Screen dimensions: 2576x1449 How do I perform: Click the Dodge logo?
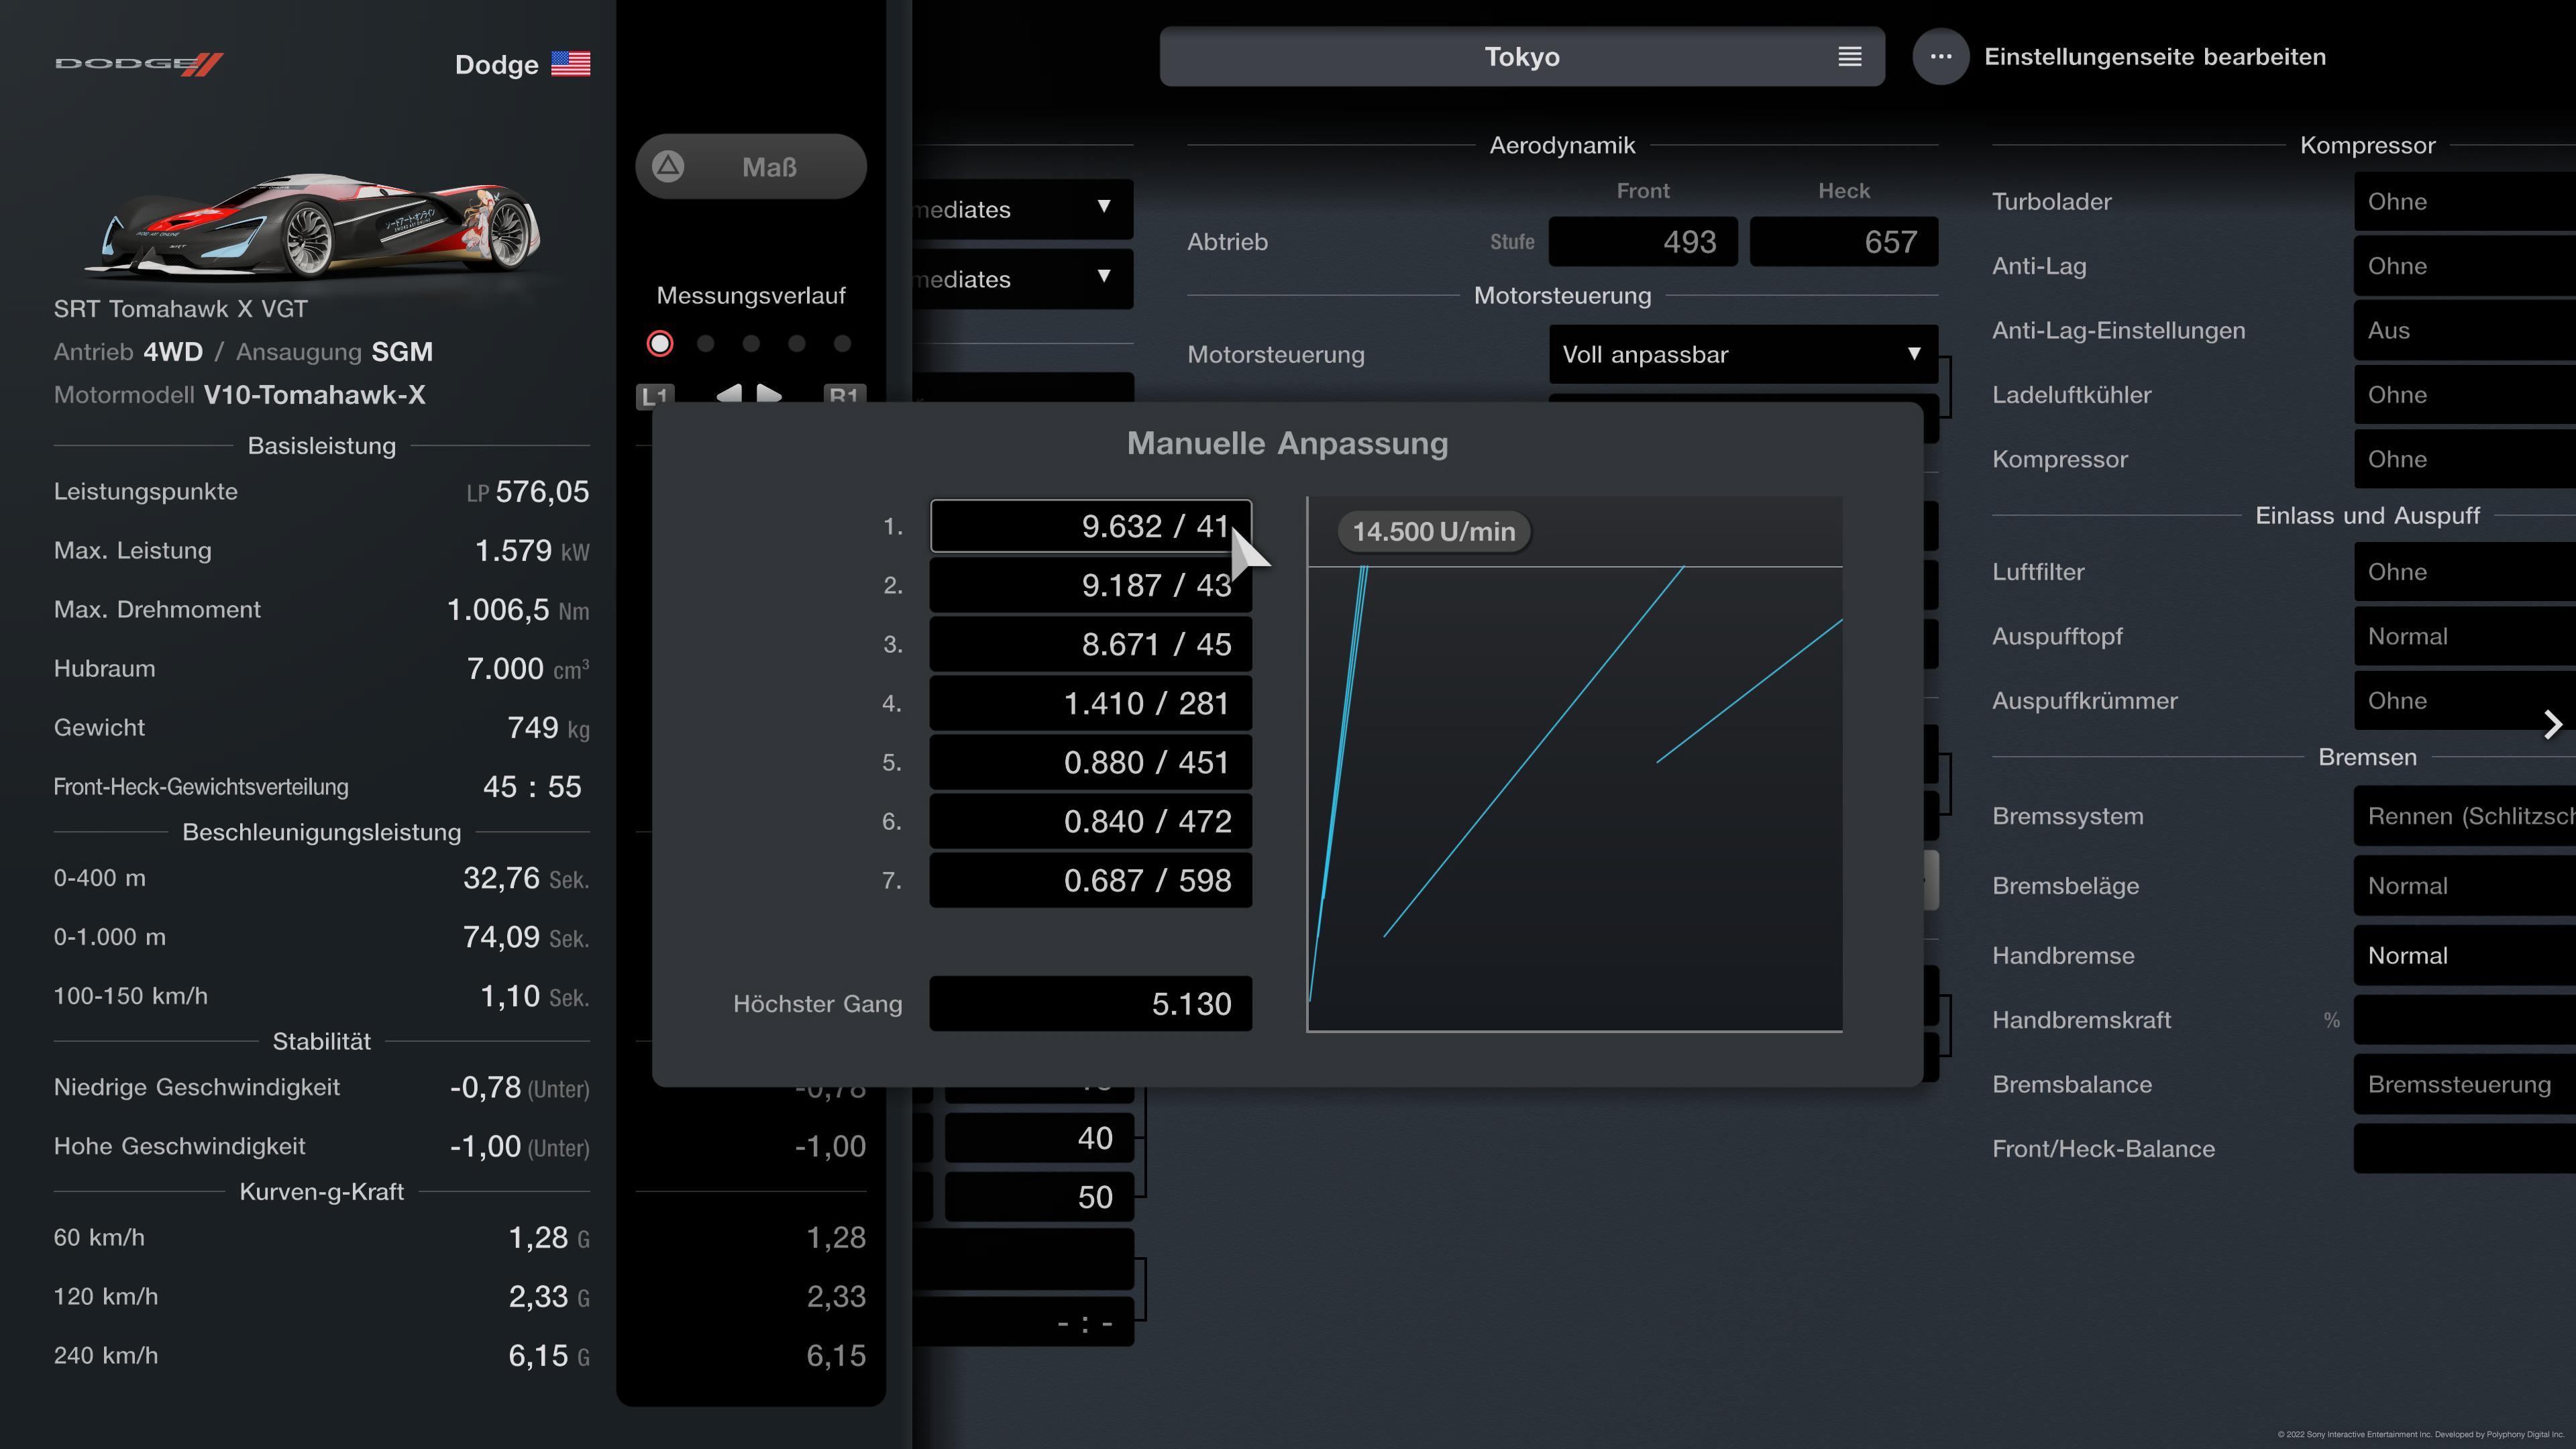(x=139, y=64)
